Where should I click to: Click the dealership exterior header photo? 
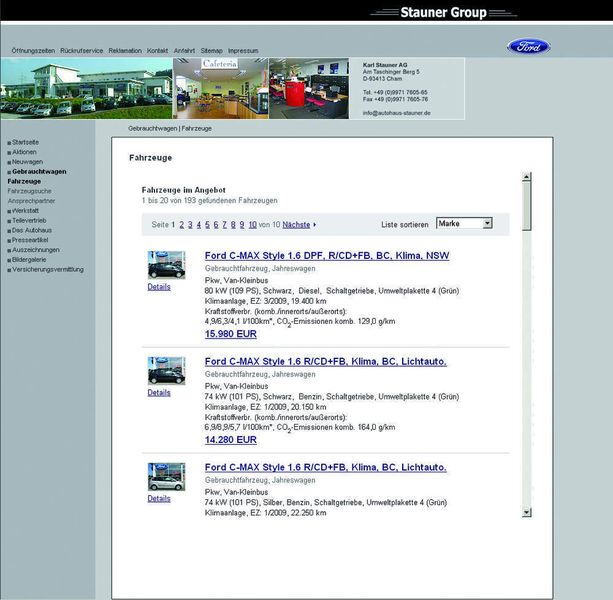(86, 88)
